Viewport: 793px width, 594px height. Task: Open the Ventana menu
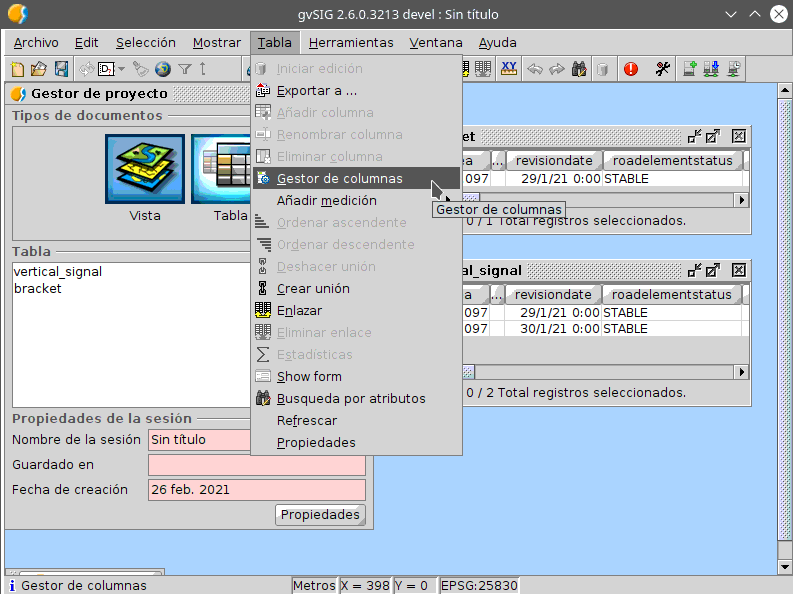click(x=436, y=42)
